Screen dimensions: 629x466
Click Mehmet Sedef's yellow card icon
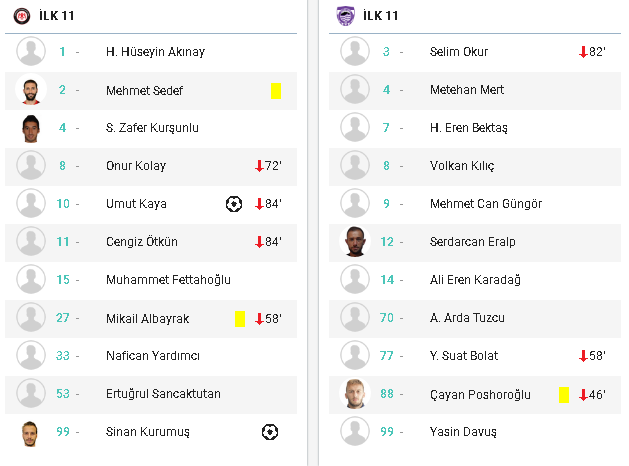[276, 91]
